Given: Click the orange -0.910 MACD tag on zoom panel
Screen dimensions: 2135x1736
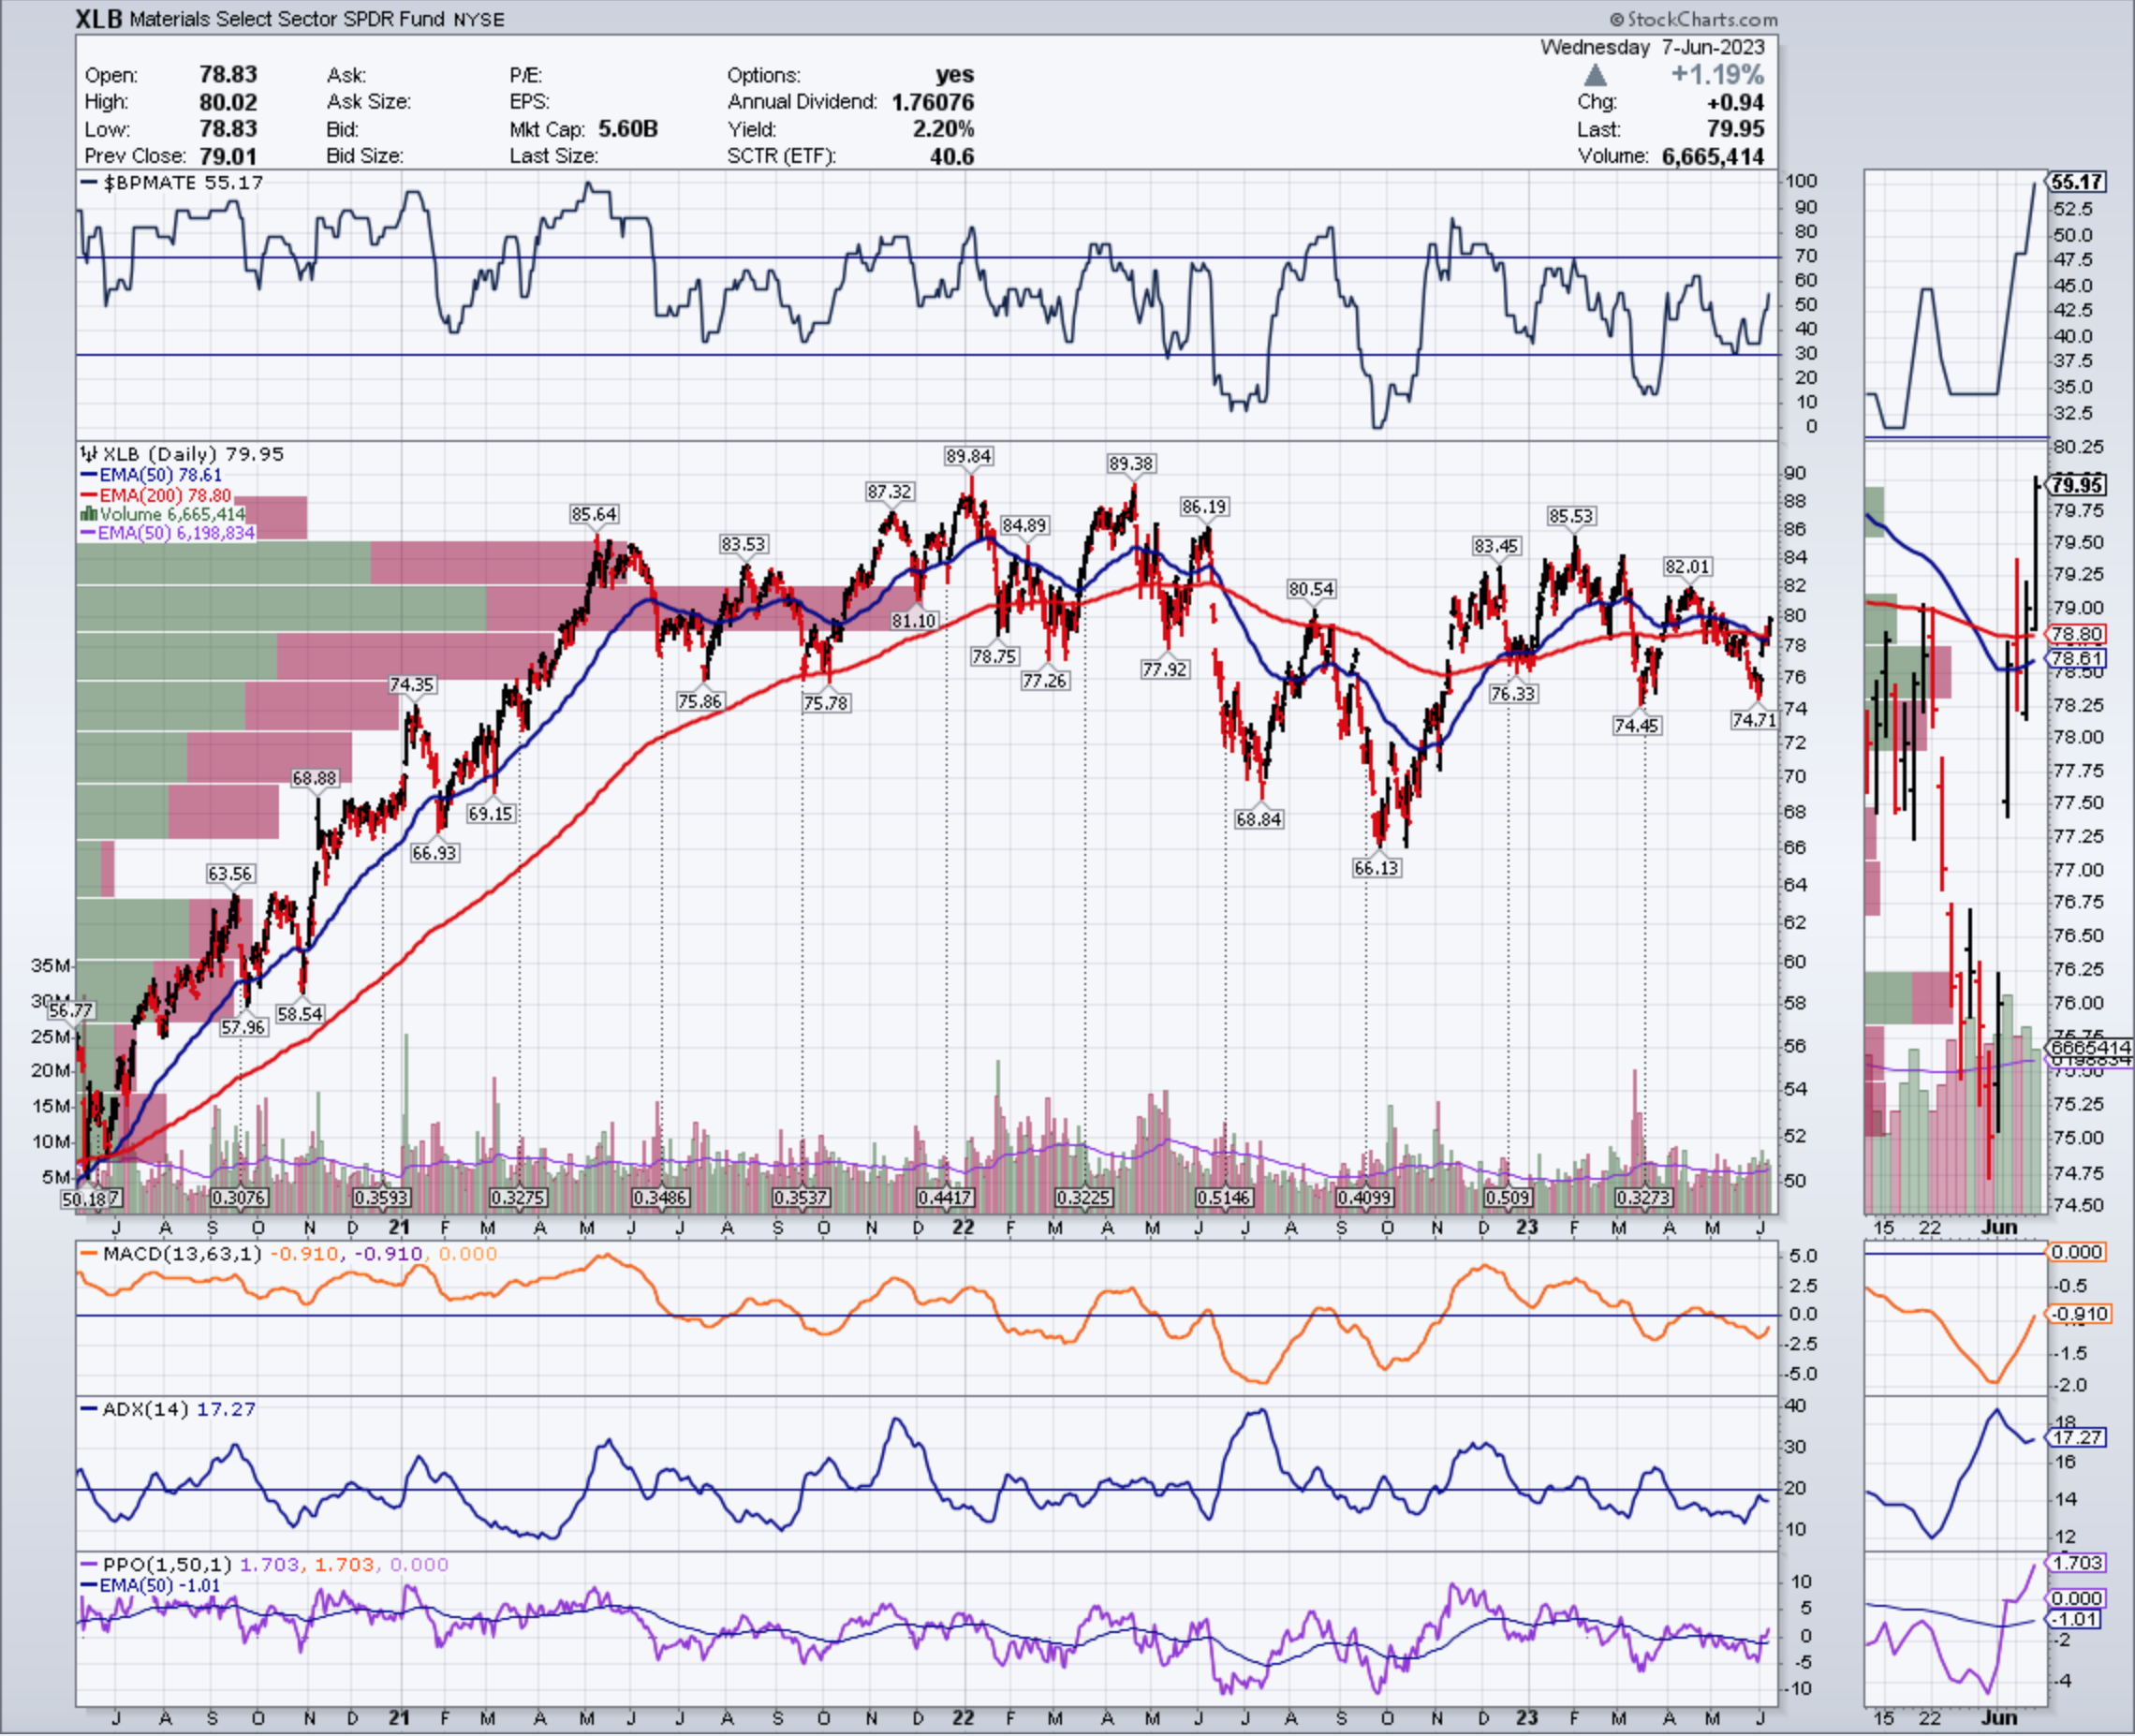Looking at the screenshot, I should [2080, 1314].
